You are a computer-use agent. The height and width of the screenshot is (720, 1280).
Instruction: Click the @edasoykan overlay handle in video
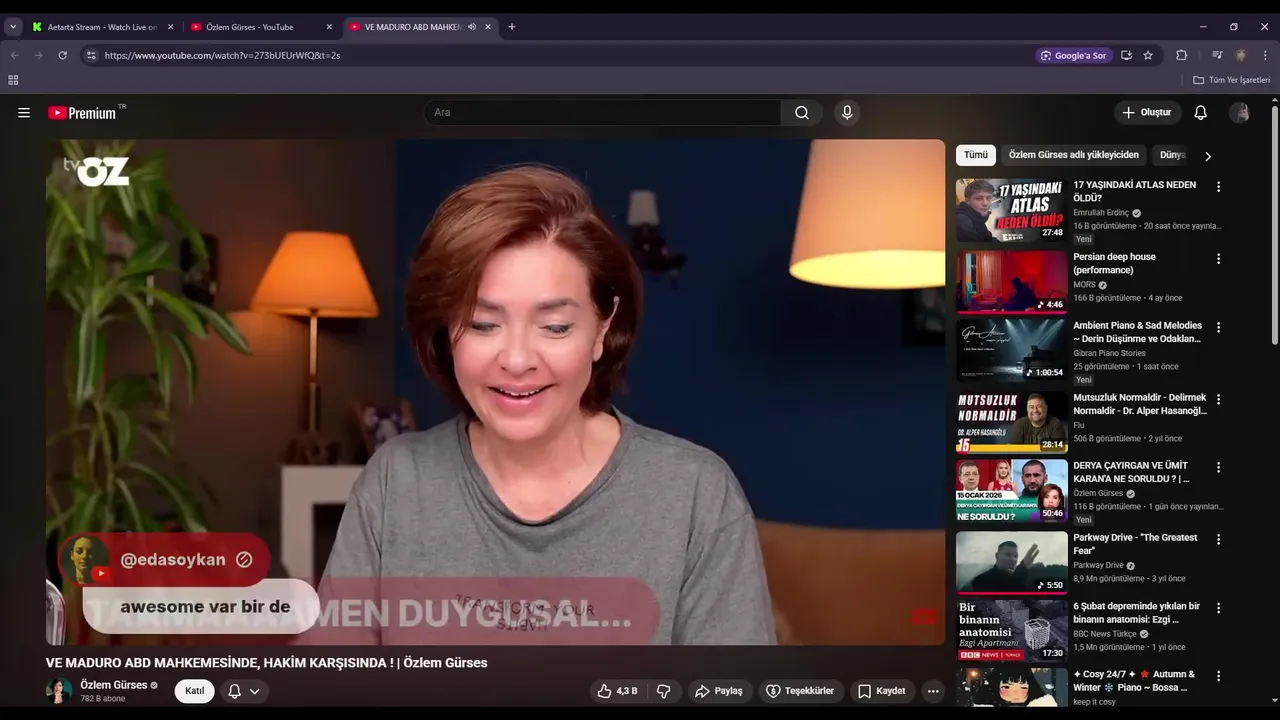pos(172,560)
